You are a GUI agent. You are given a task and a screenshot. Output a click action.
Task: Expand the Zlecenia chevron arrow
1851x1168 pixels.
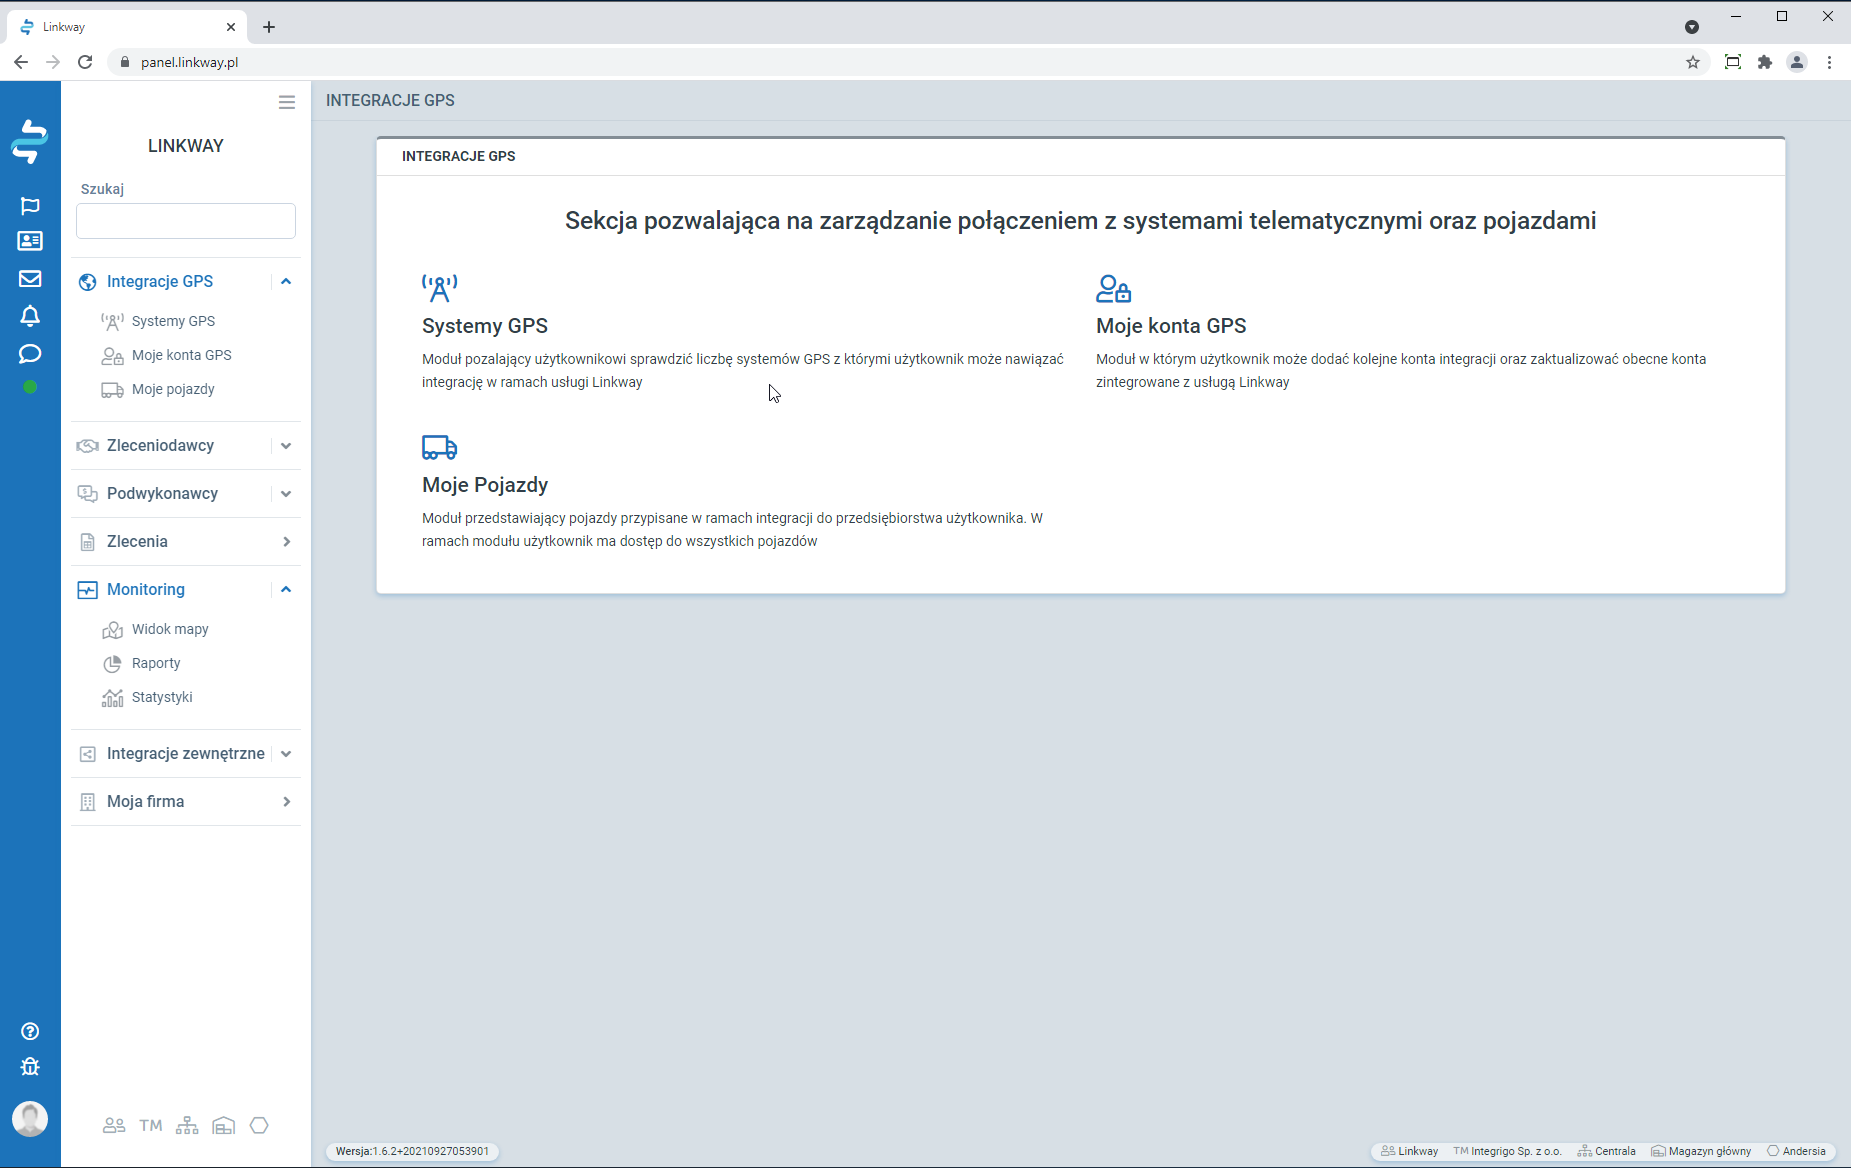[286, 542]
